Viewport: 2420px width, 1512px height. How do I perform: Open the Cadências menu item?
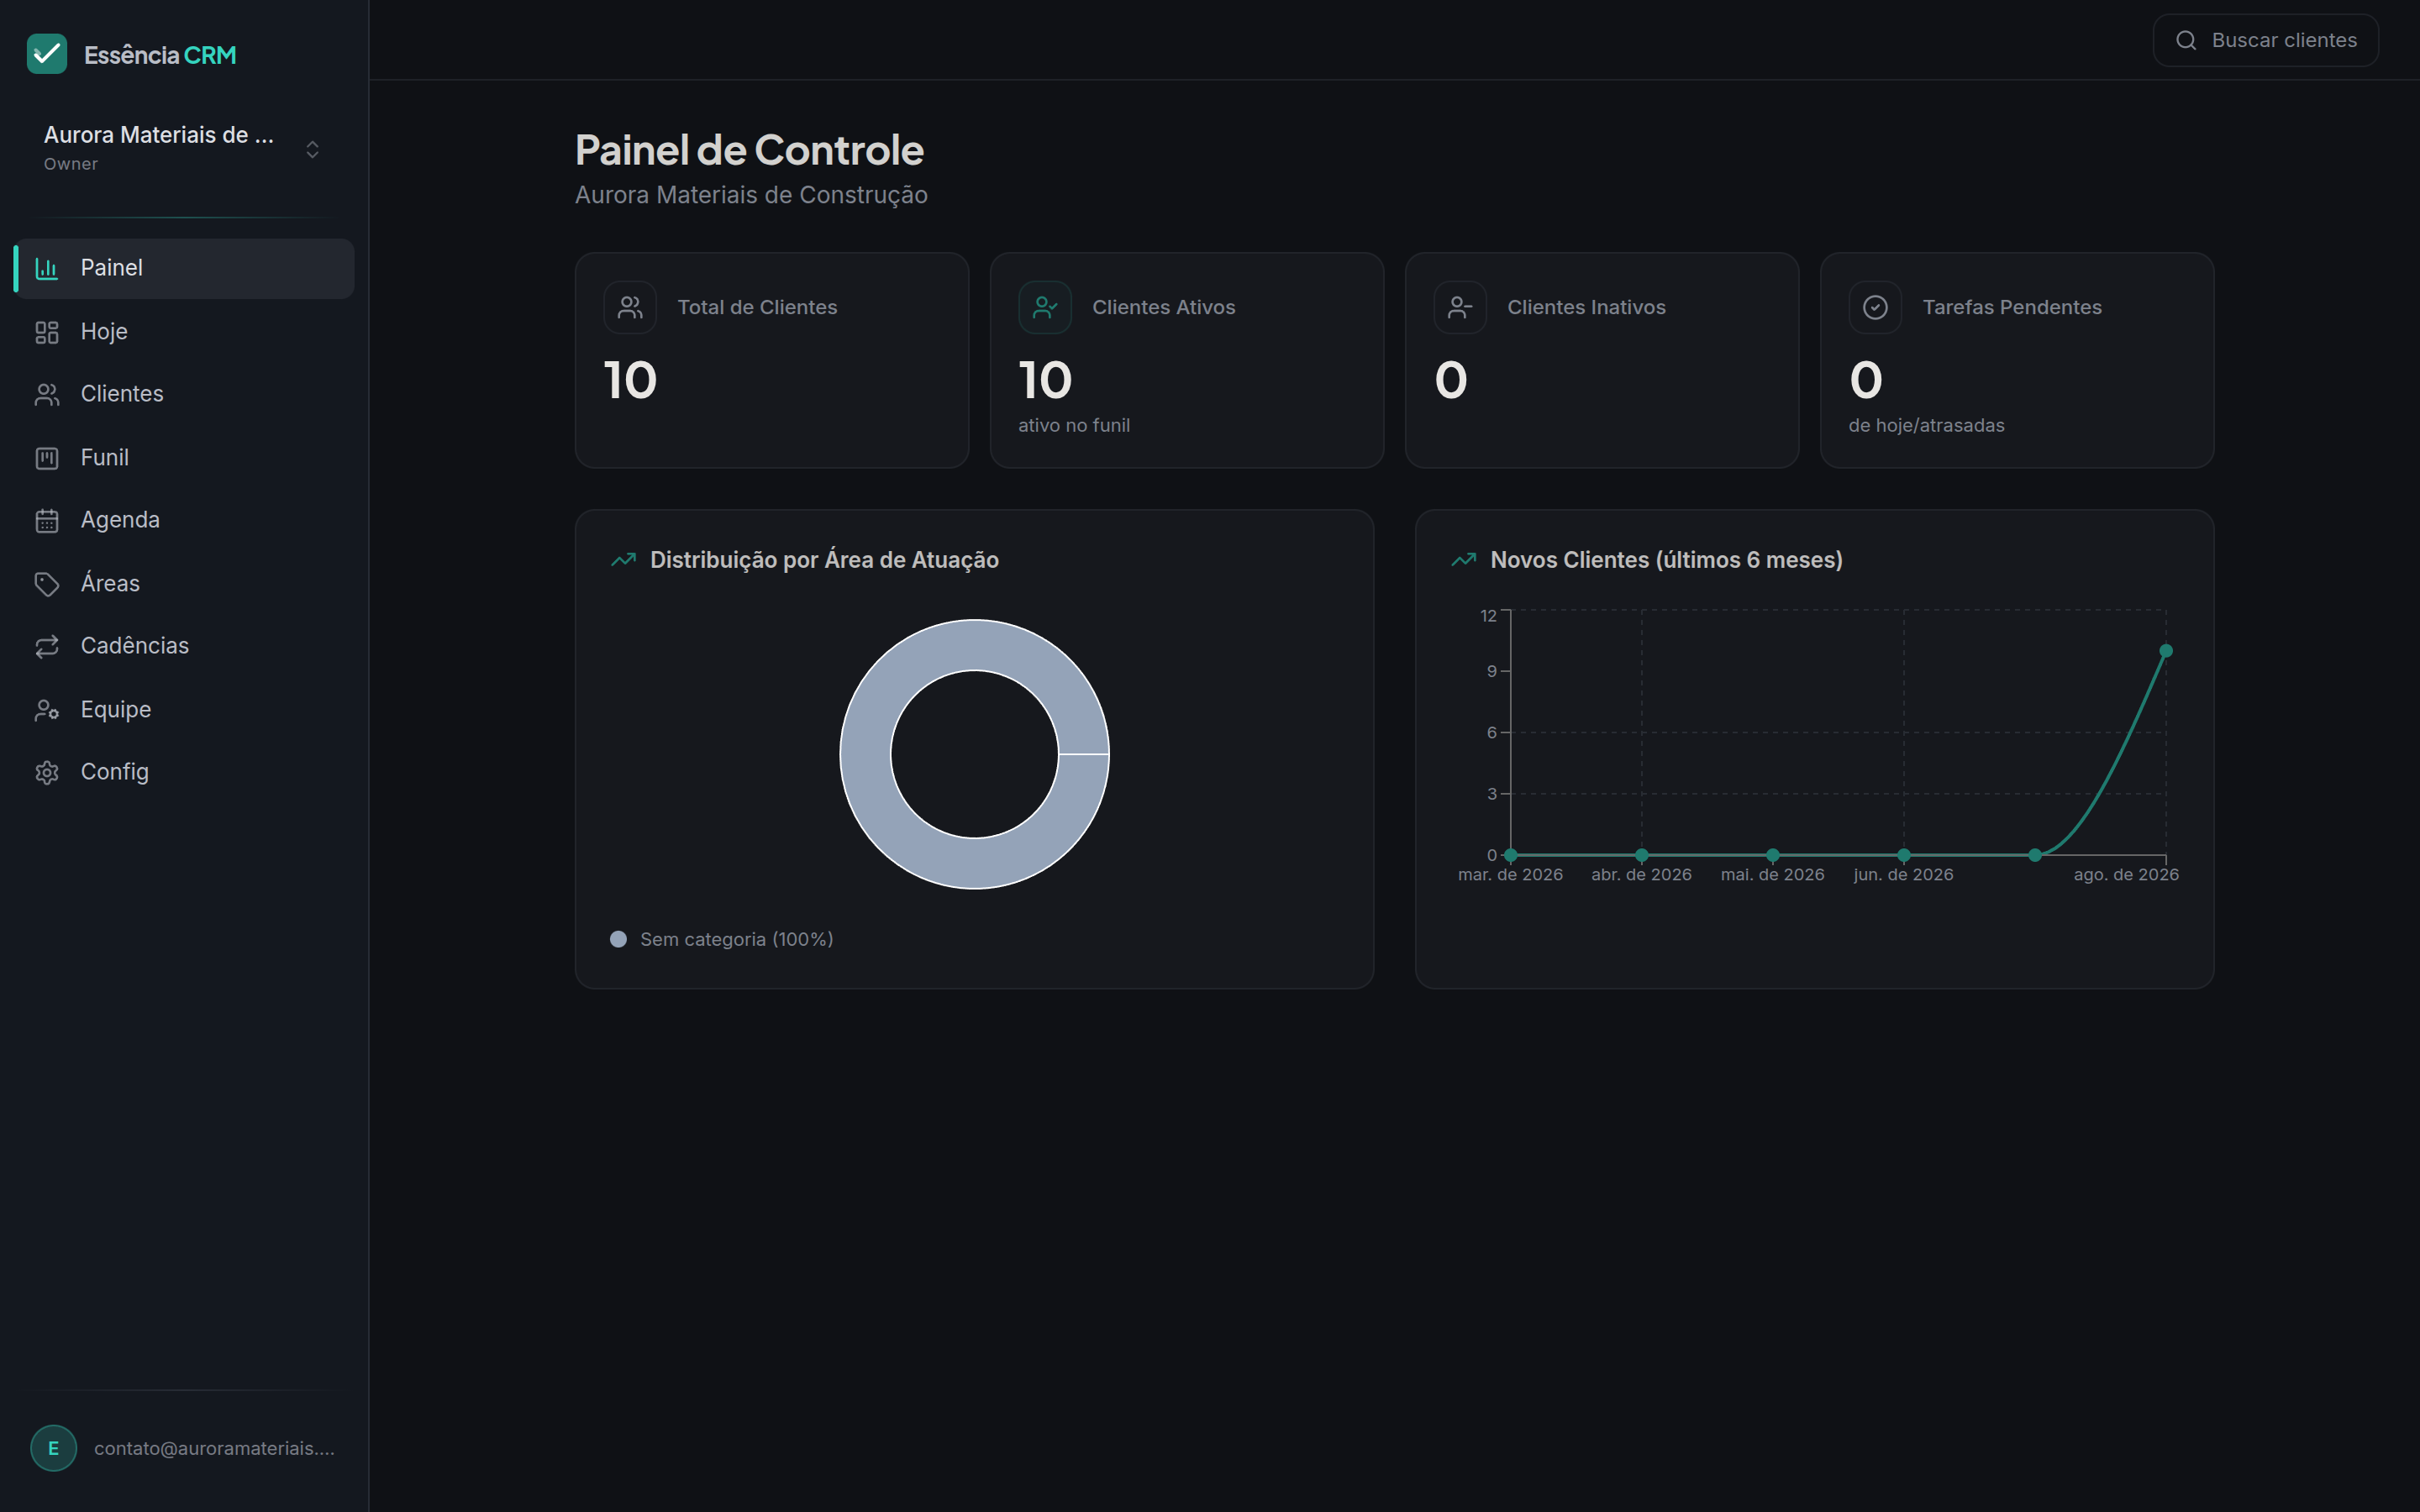(184, 646)
